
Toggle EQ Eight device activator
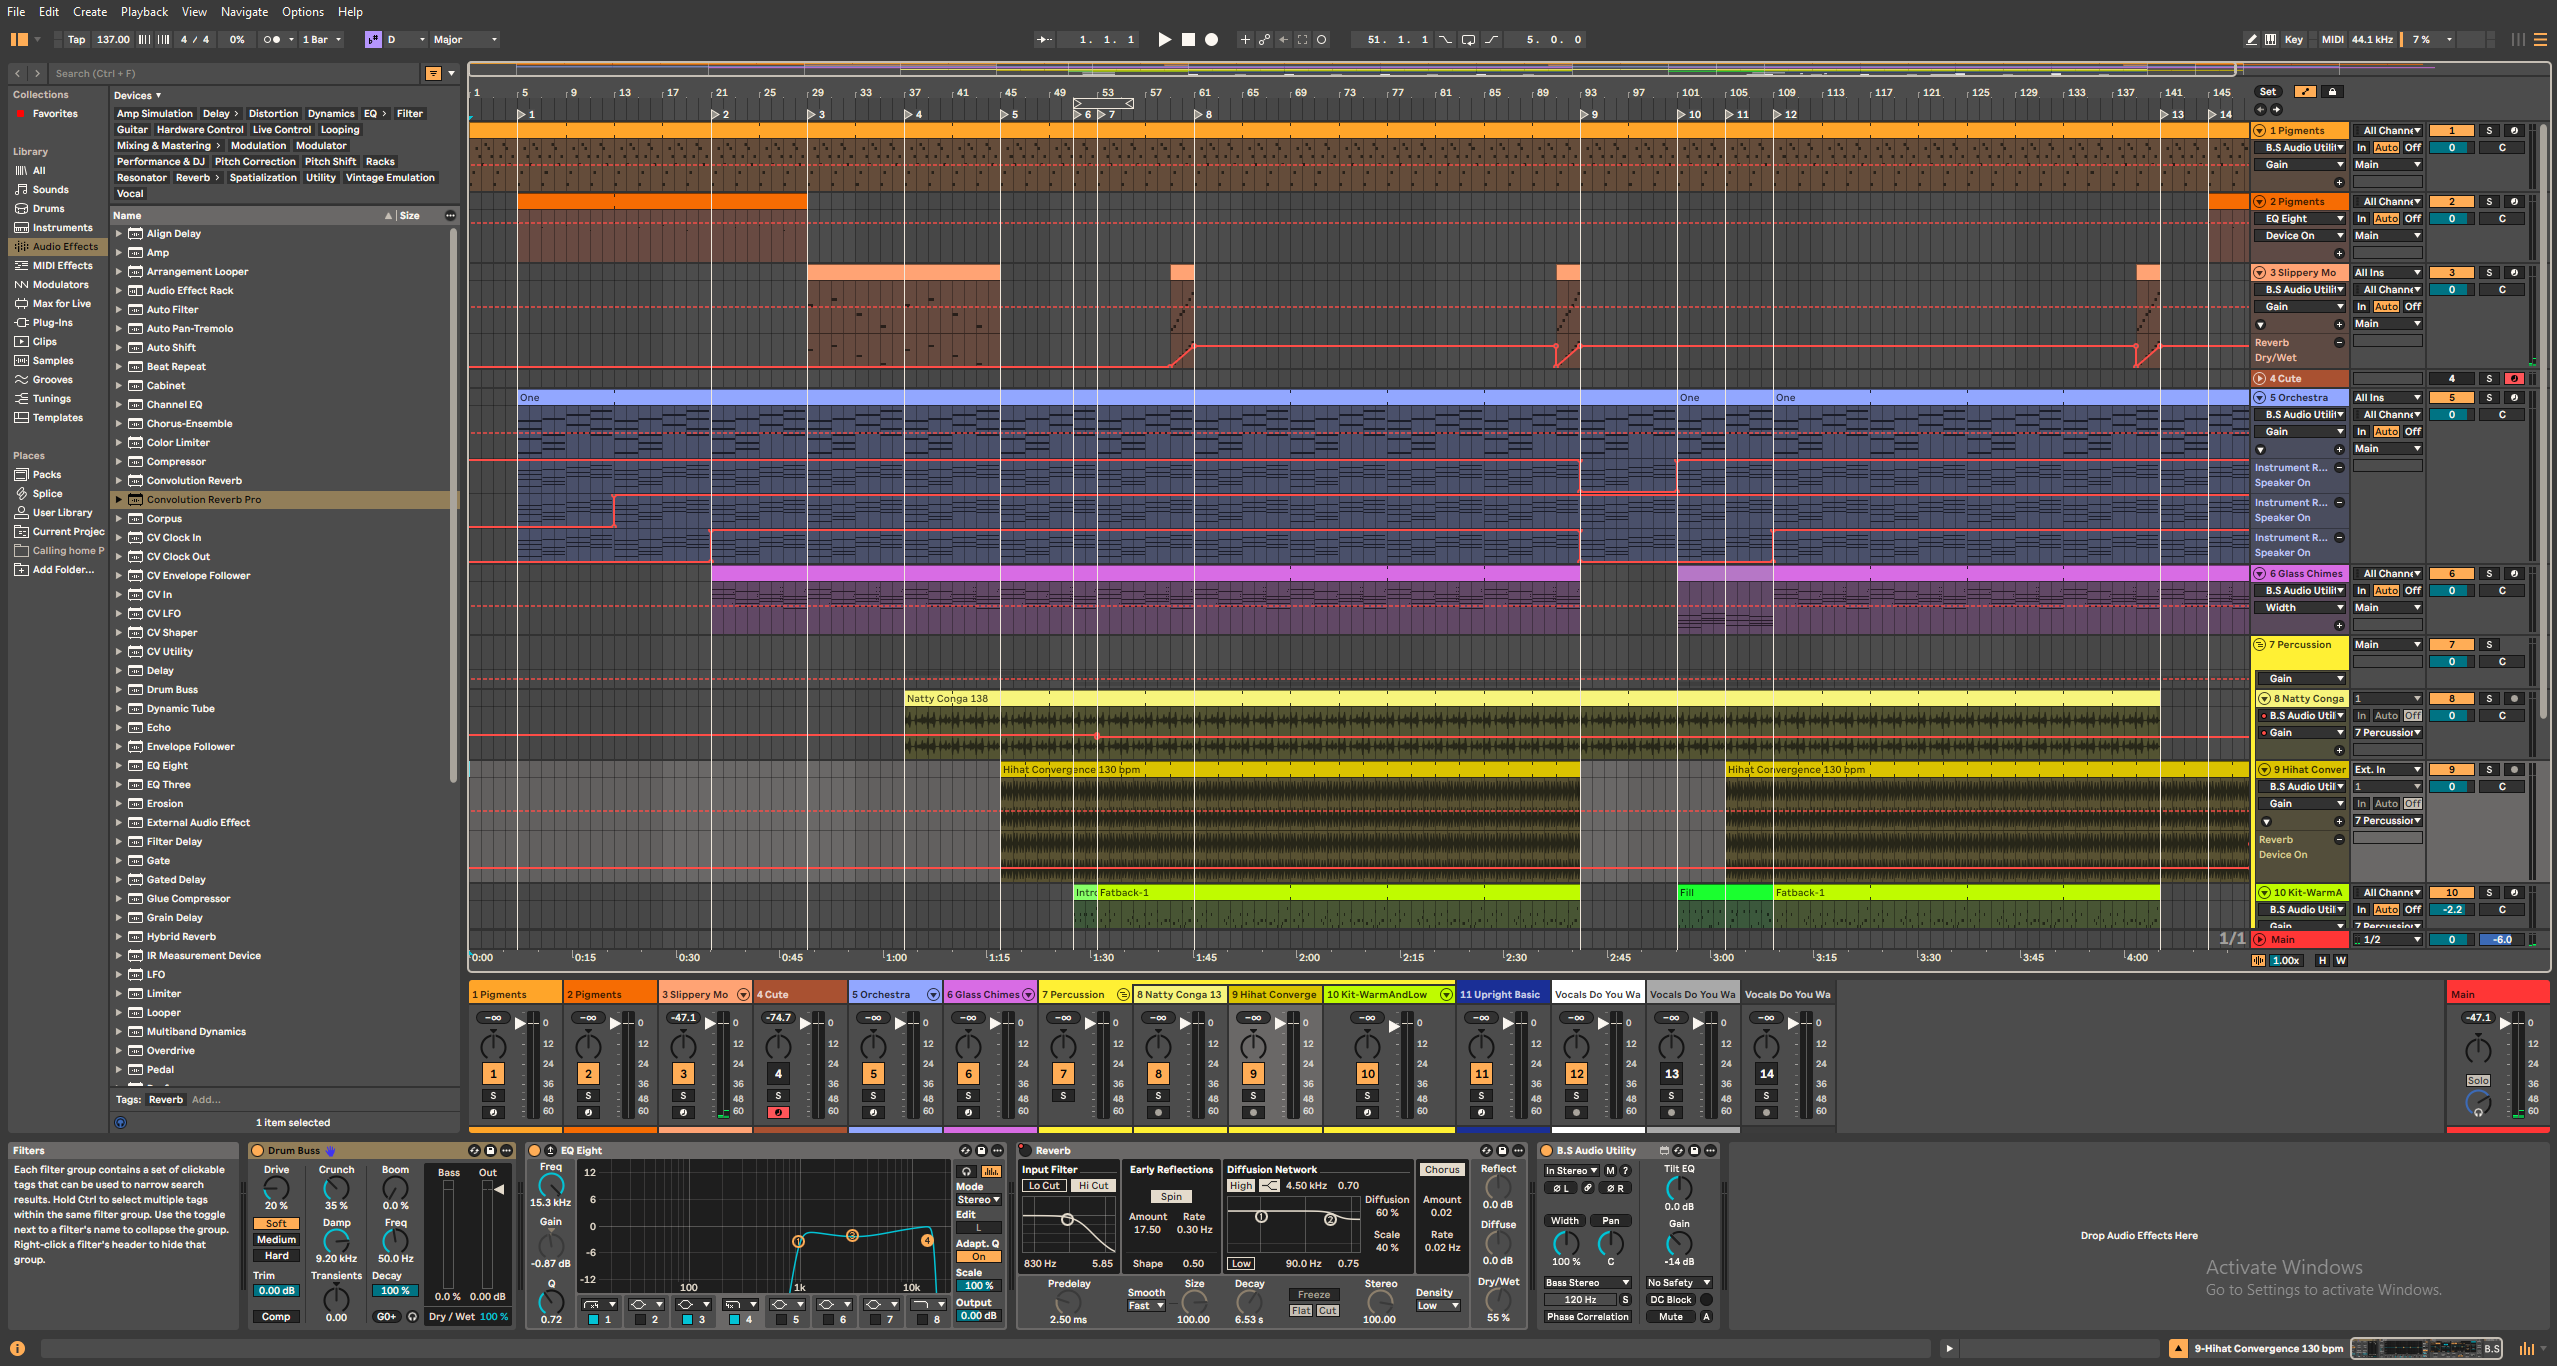tap(535, 1151)
